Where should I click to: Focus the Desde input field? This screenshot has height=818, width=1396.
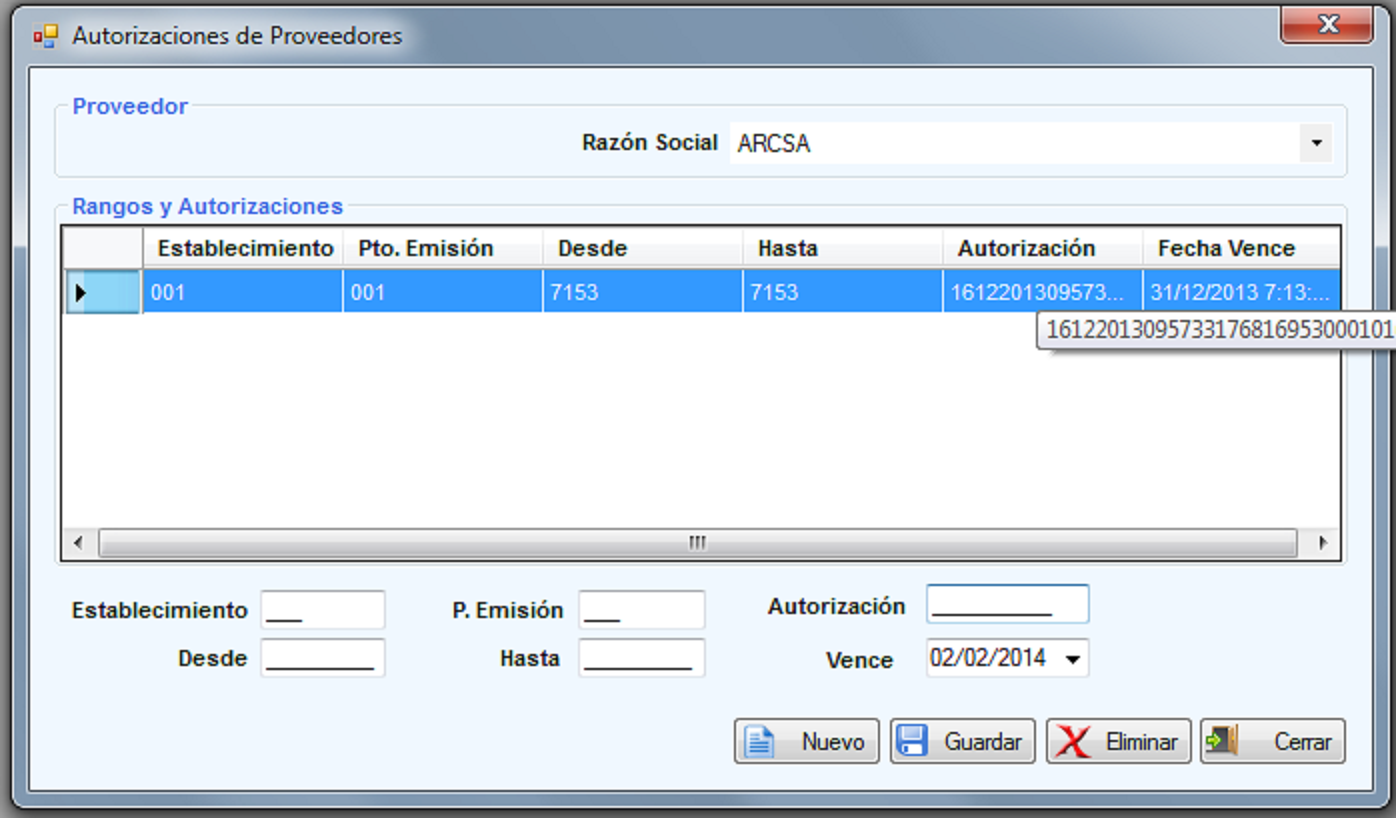point(323,658)
